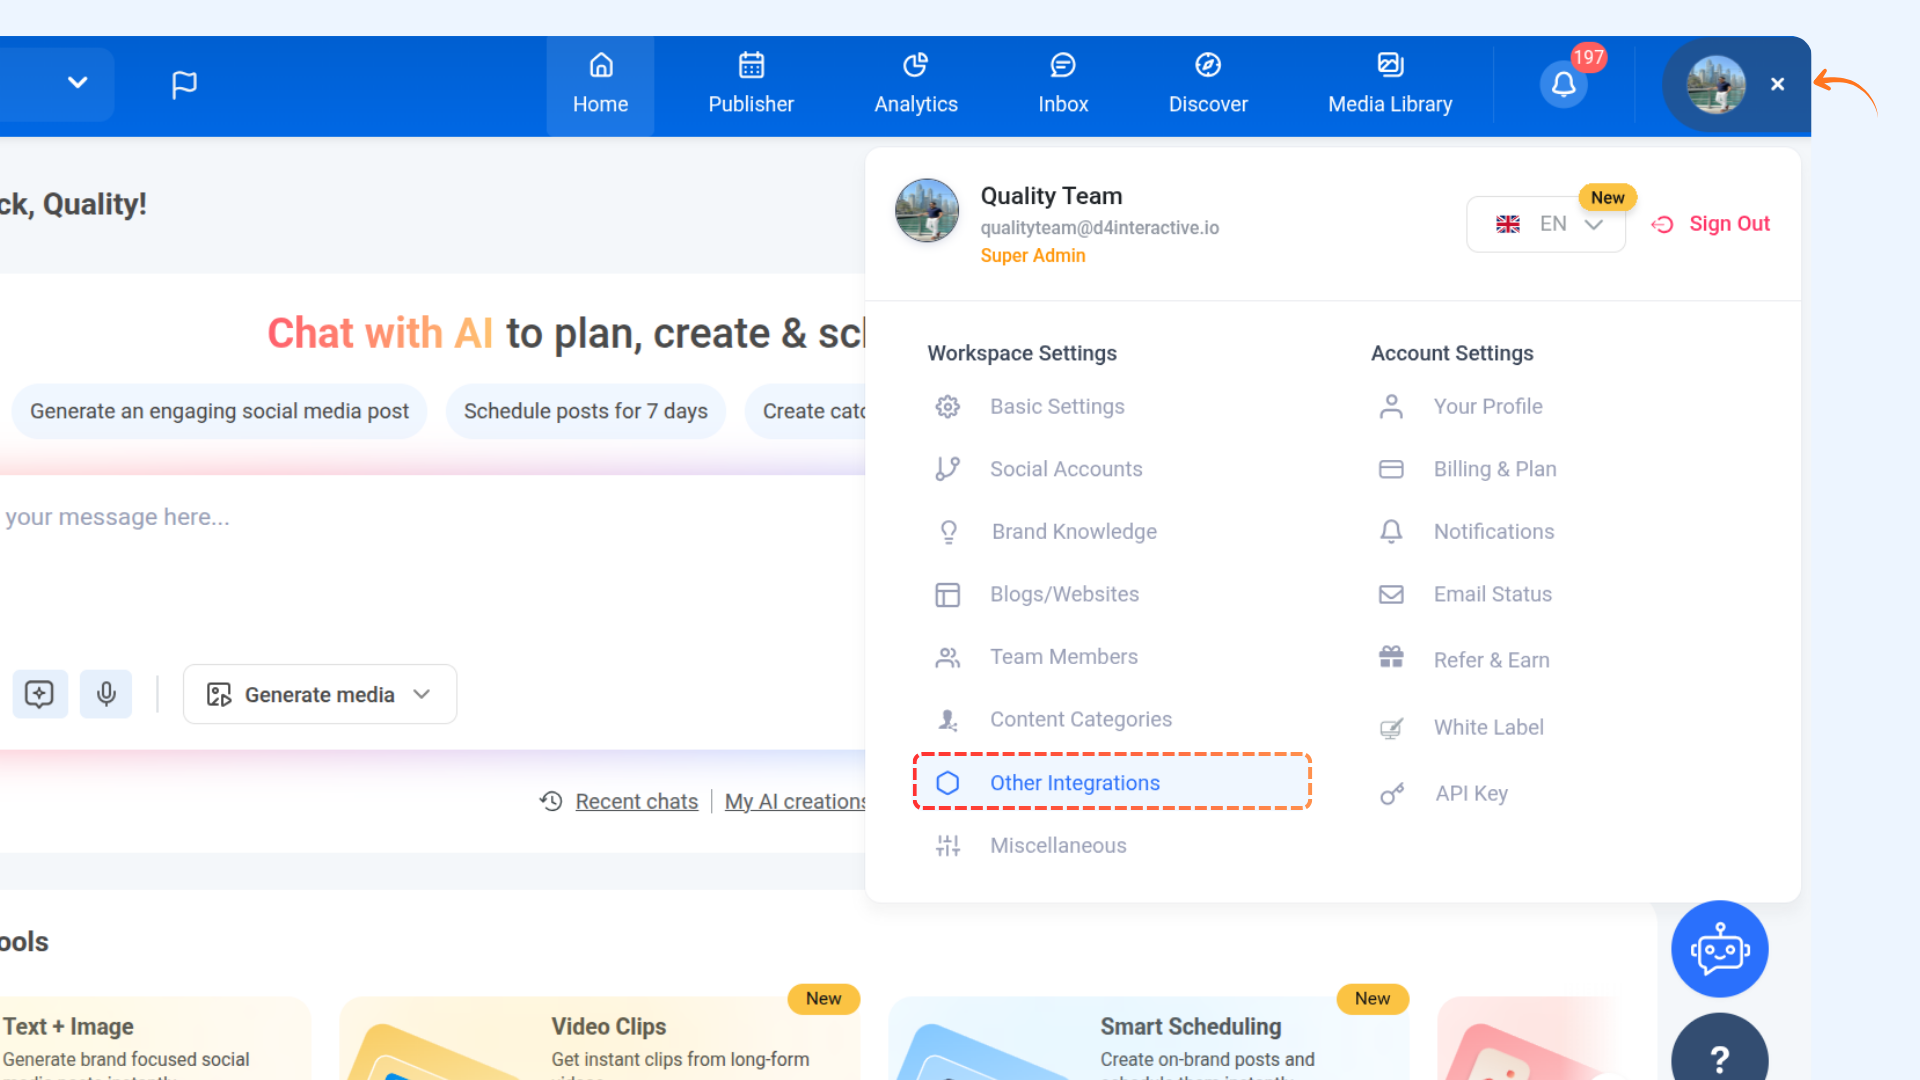1920x1080 pixels.
Task: Click Schedule posts for 7 days suggestion
Action: coord(585,411)
